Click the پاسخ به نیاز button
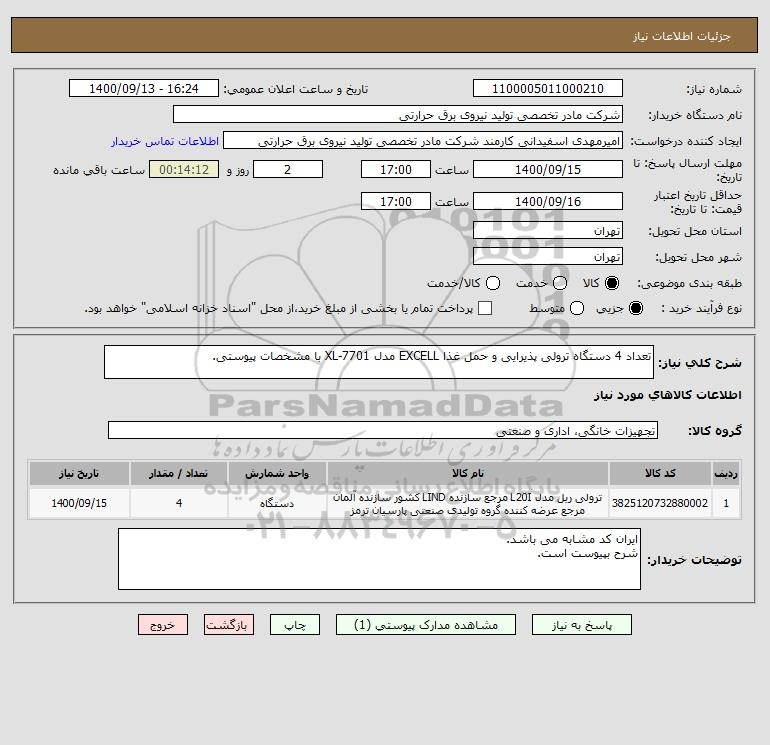This screenshot has width=770, height=745. 582,625
